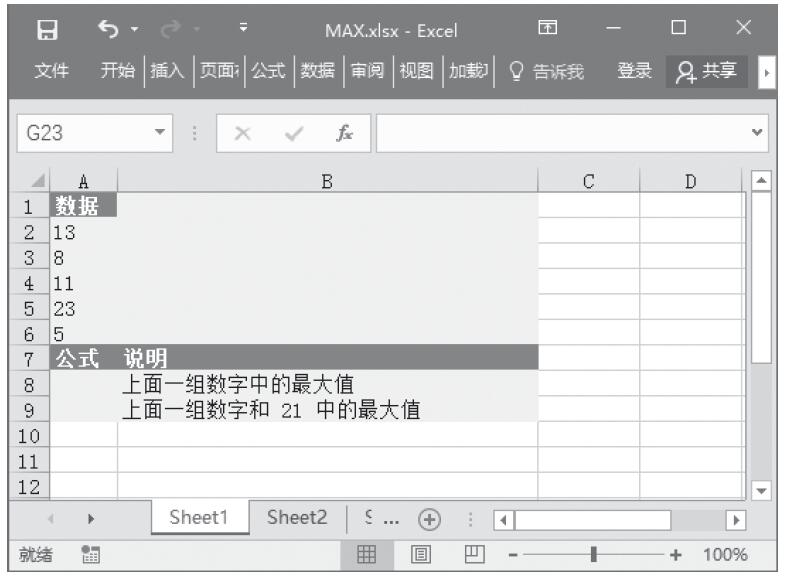Click the zoom slider handle

(595, 554)
